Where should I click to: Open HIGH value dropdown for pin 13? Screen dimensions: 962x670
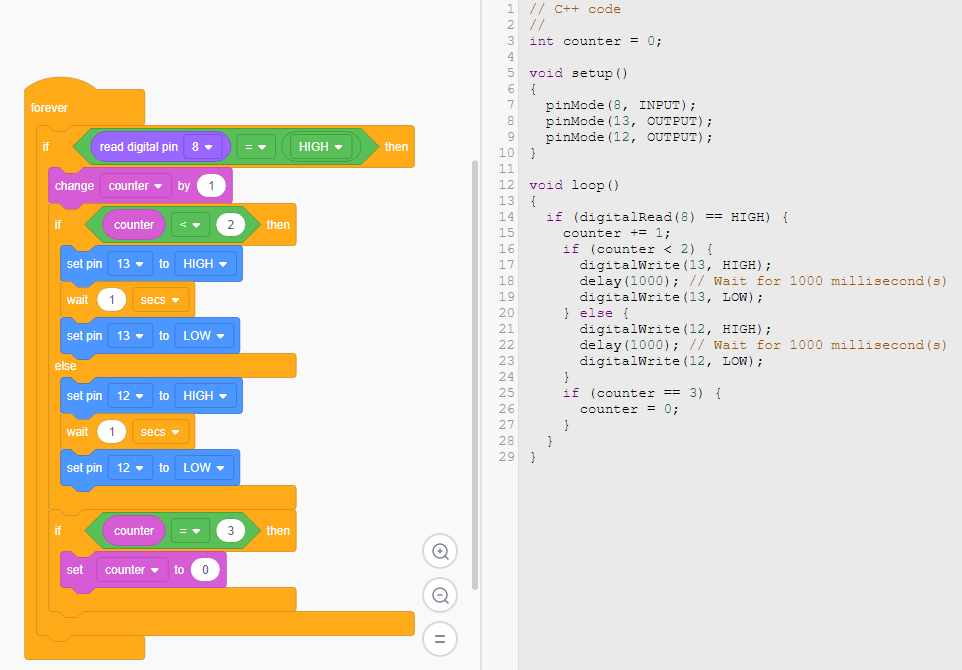pos(206,264)
